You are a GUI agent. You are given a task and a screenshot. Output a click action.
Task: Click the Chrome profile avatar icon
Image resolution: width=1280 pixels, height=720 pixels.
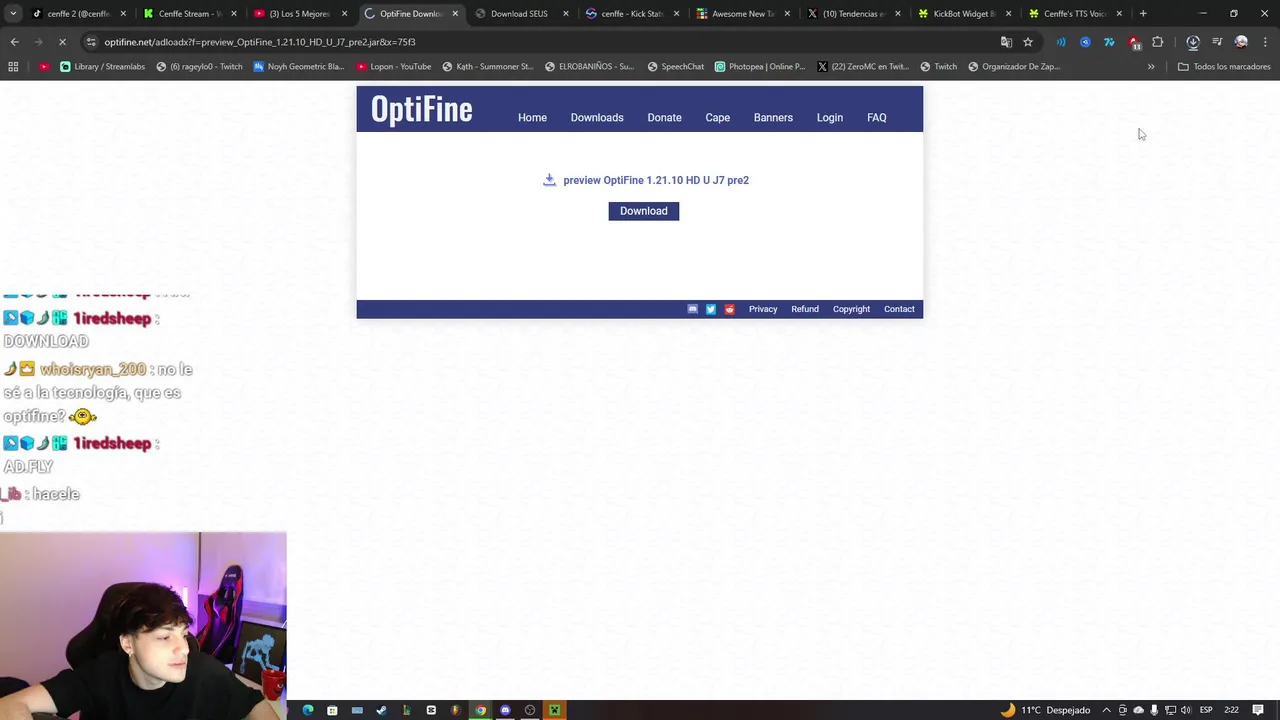pos(1241,42)
